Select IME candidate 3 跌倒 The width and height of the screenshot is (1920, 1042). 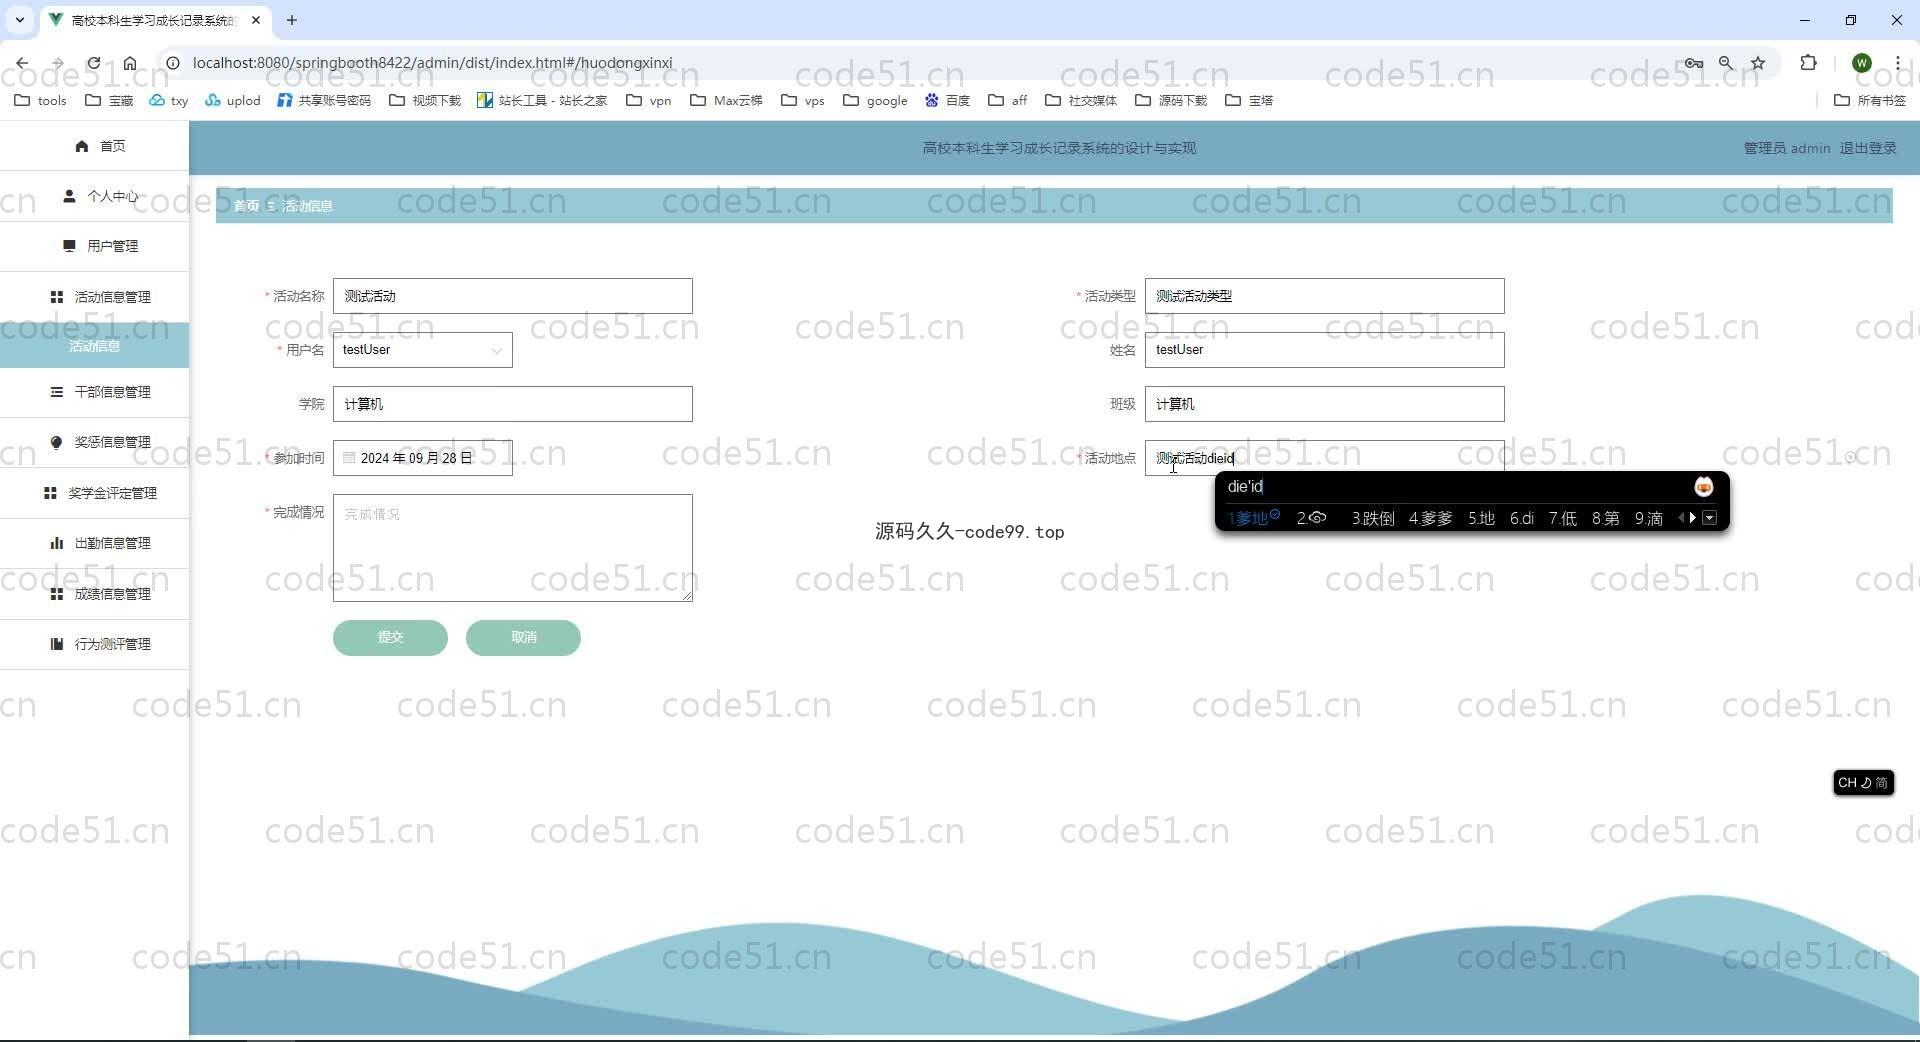[1373, 518]
